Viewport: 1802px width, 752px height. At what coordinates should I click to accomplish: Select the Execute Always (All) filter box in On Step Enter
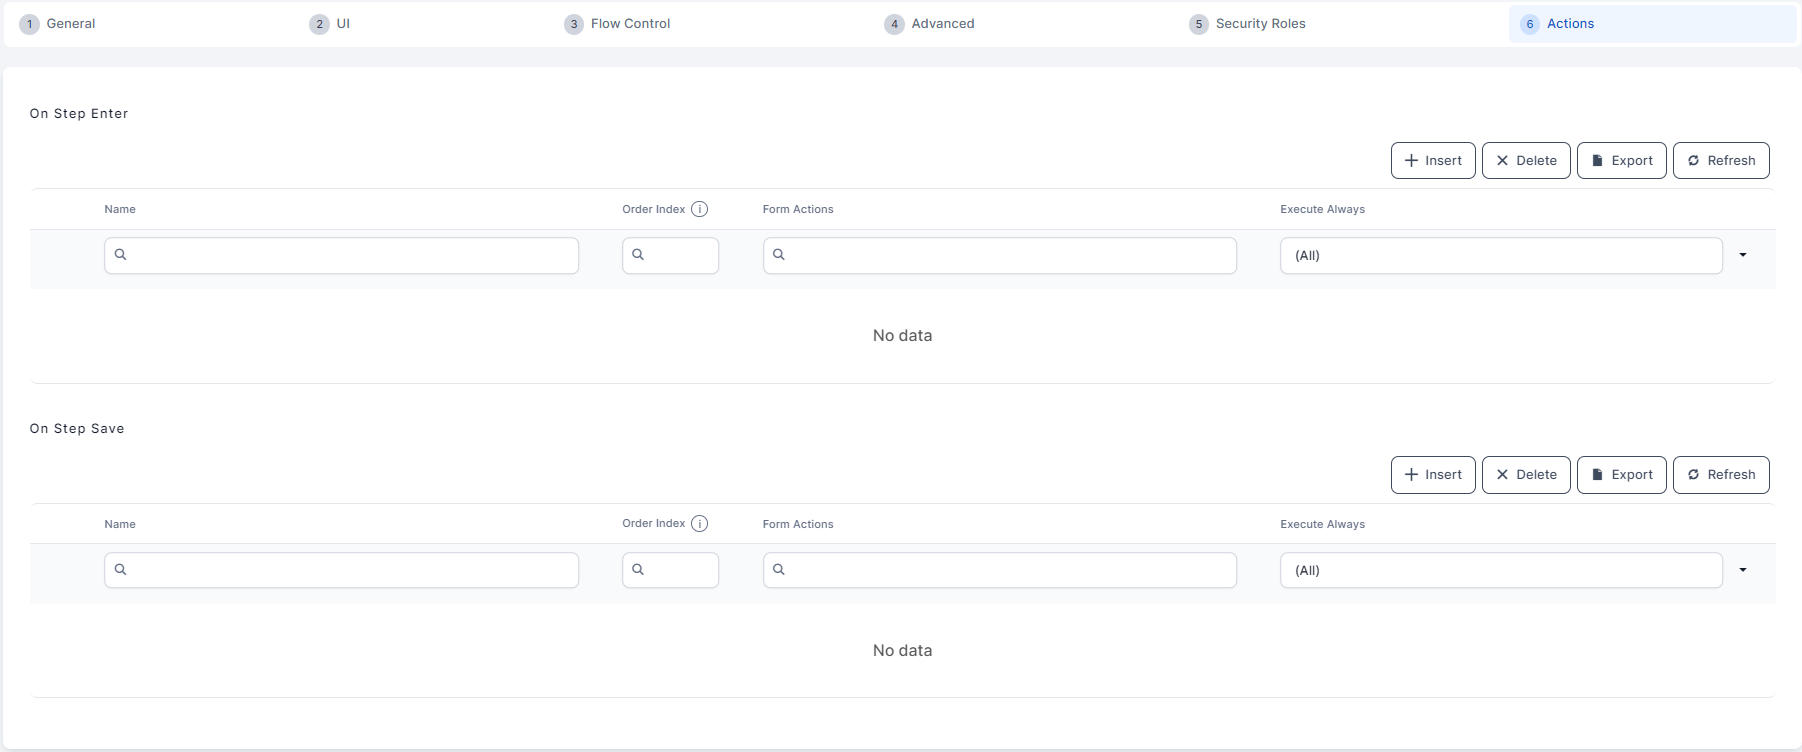click(x=1500, y=256)
